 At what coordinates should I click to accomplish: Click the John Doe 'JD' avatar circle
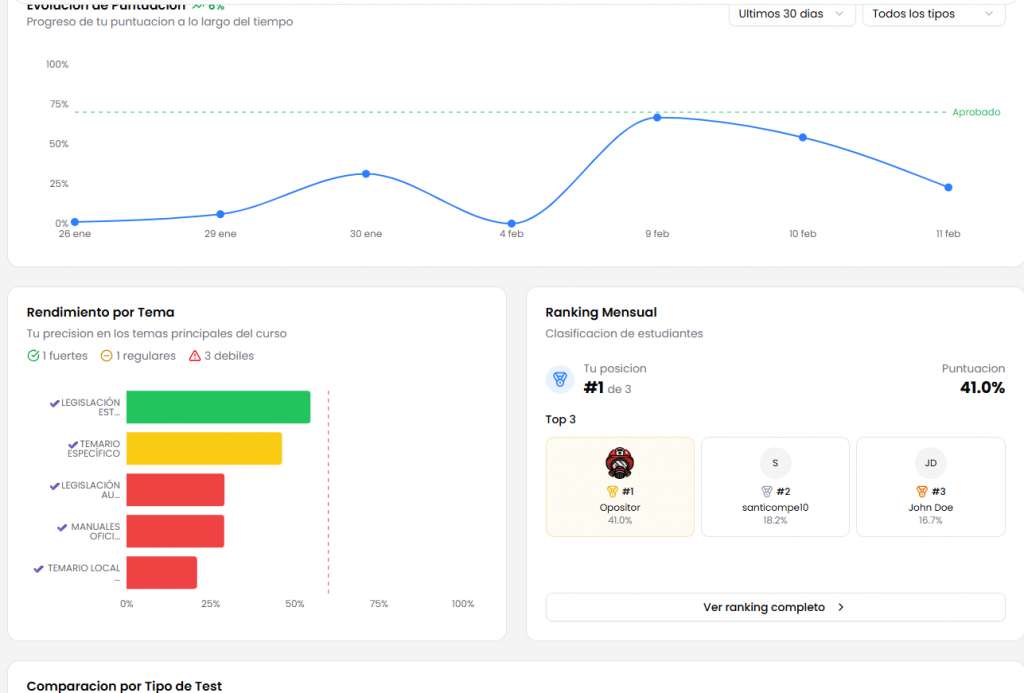tap(930, 463)
